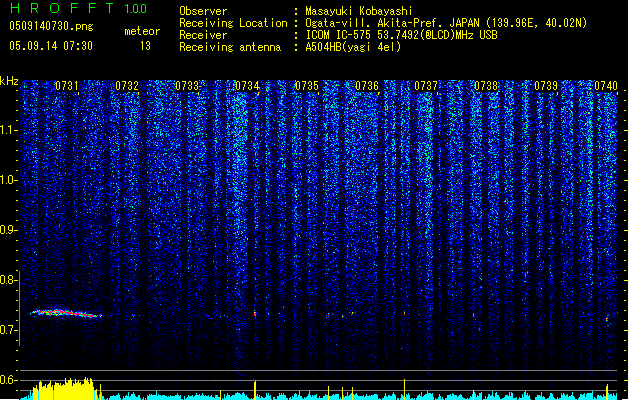Image resolution: width=629 pixels, height=400 pixels.
Task: Click the kHz axis unit label
Action: [x=9, y=81]
